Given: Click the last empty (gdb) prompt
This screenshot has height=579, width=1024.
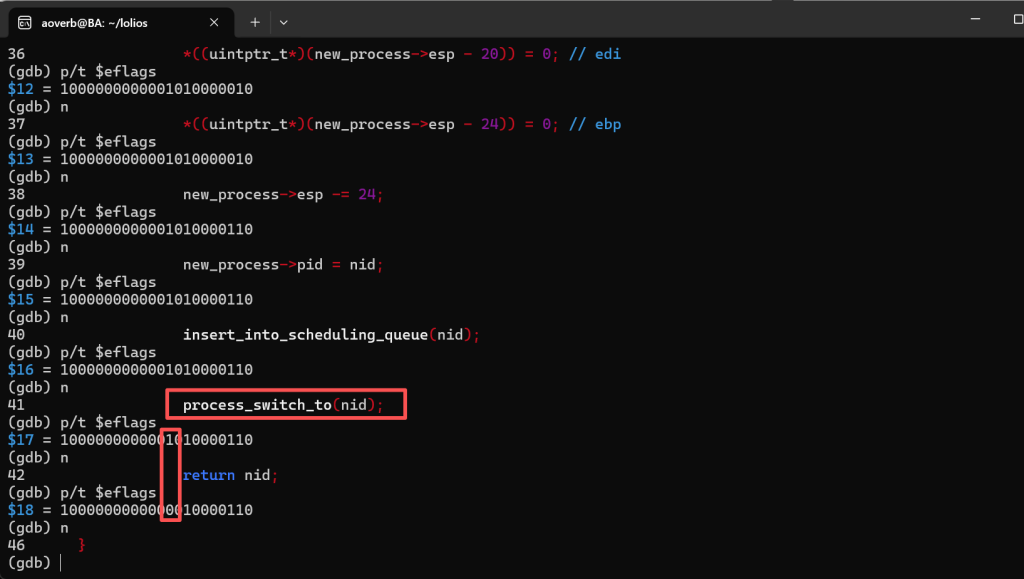Looking at the screenshot, I should (30, 563).
